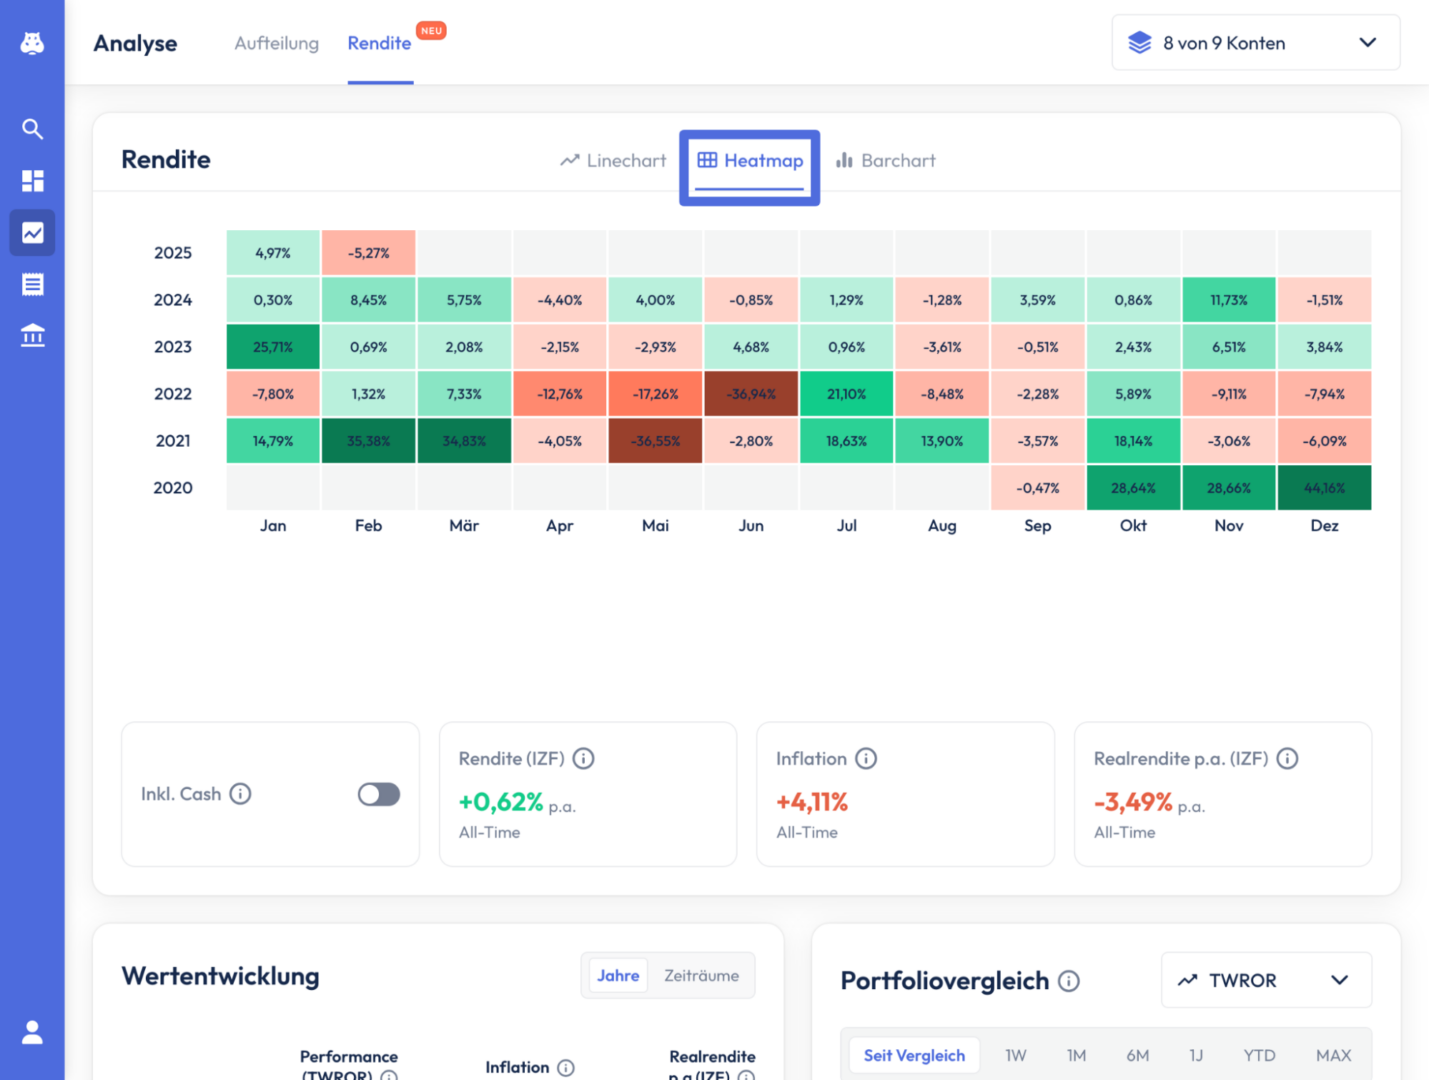Click heatmap cell -36,94% for Jun 2022
Screen dimensions: 1429x1080
[751, 394]
